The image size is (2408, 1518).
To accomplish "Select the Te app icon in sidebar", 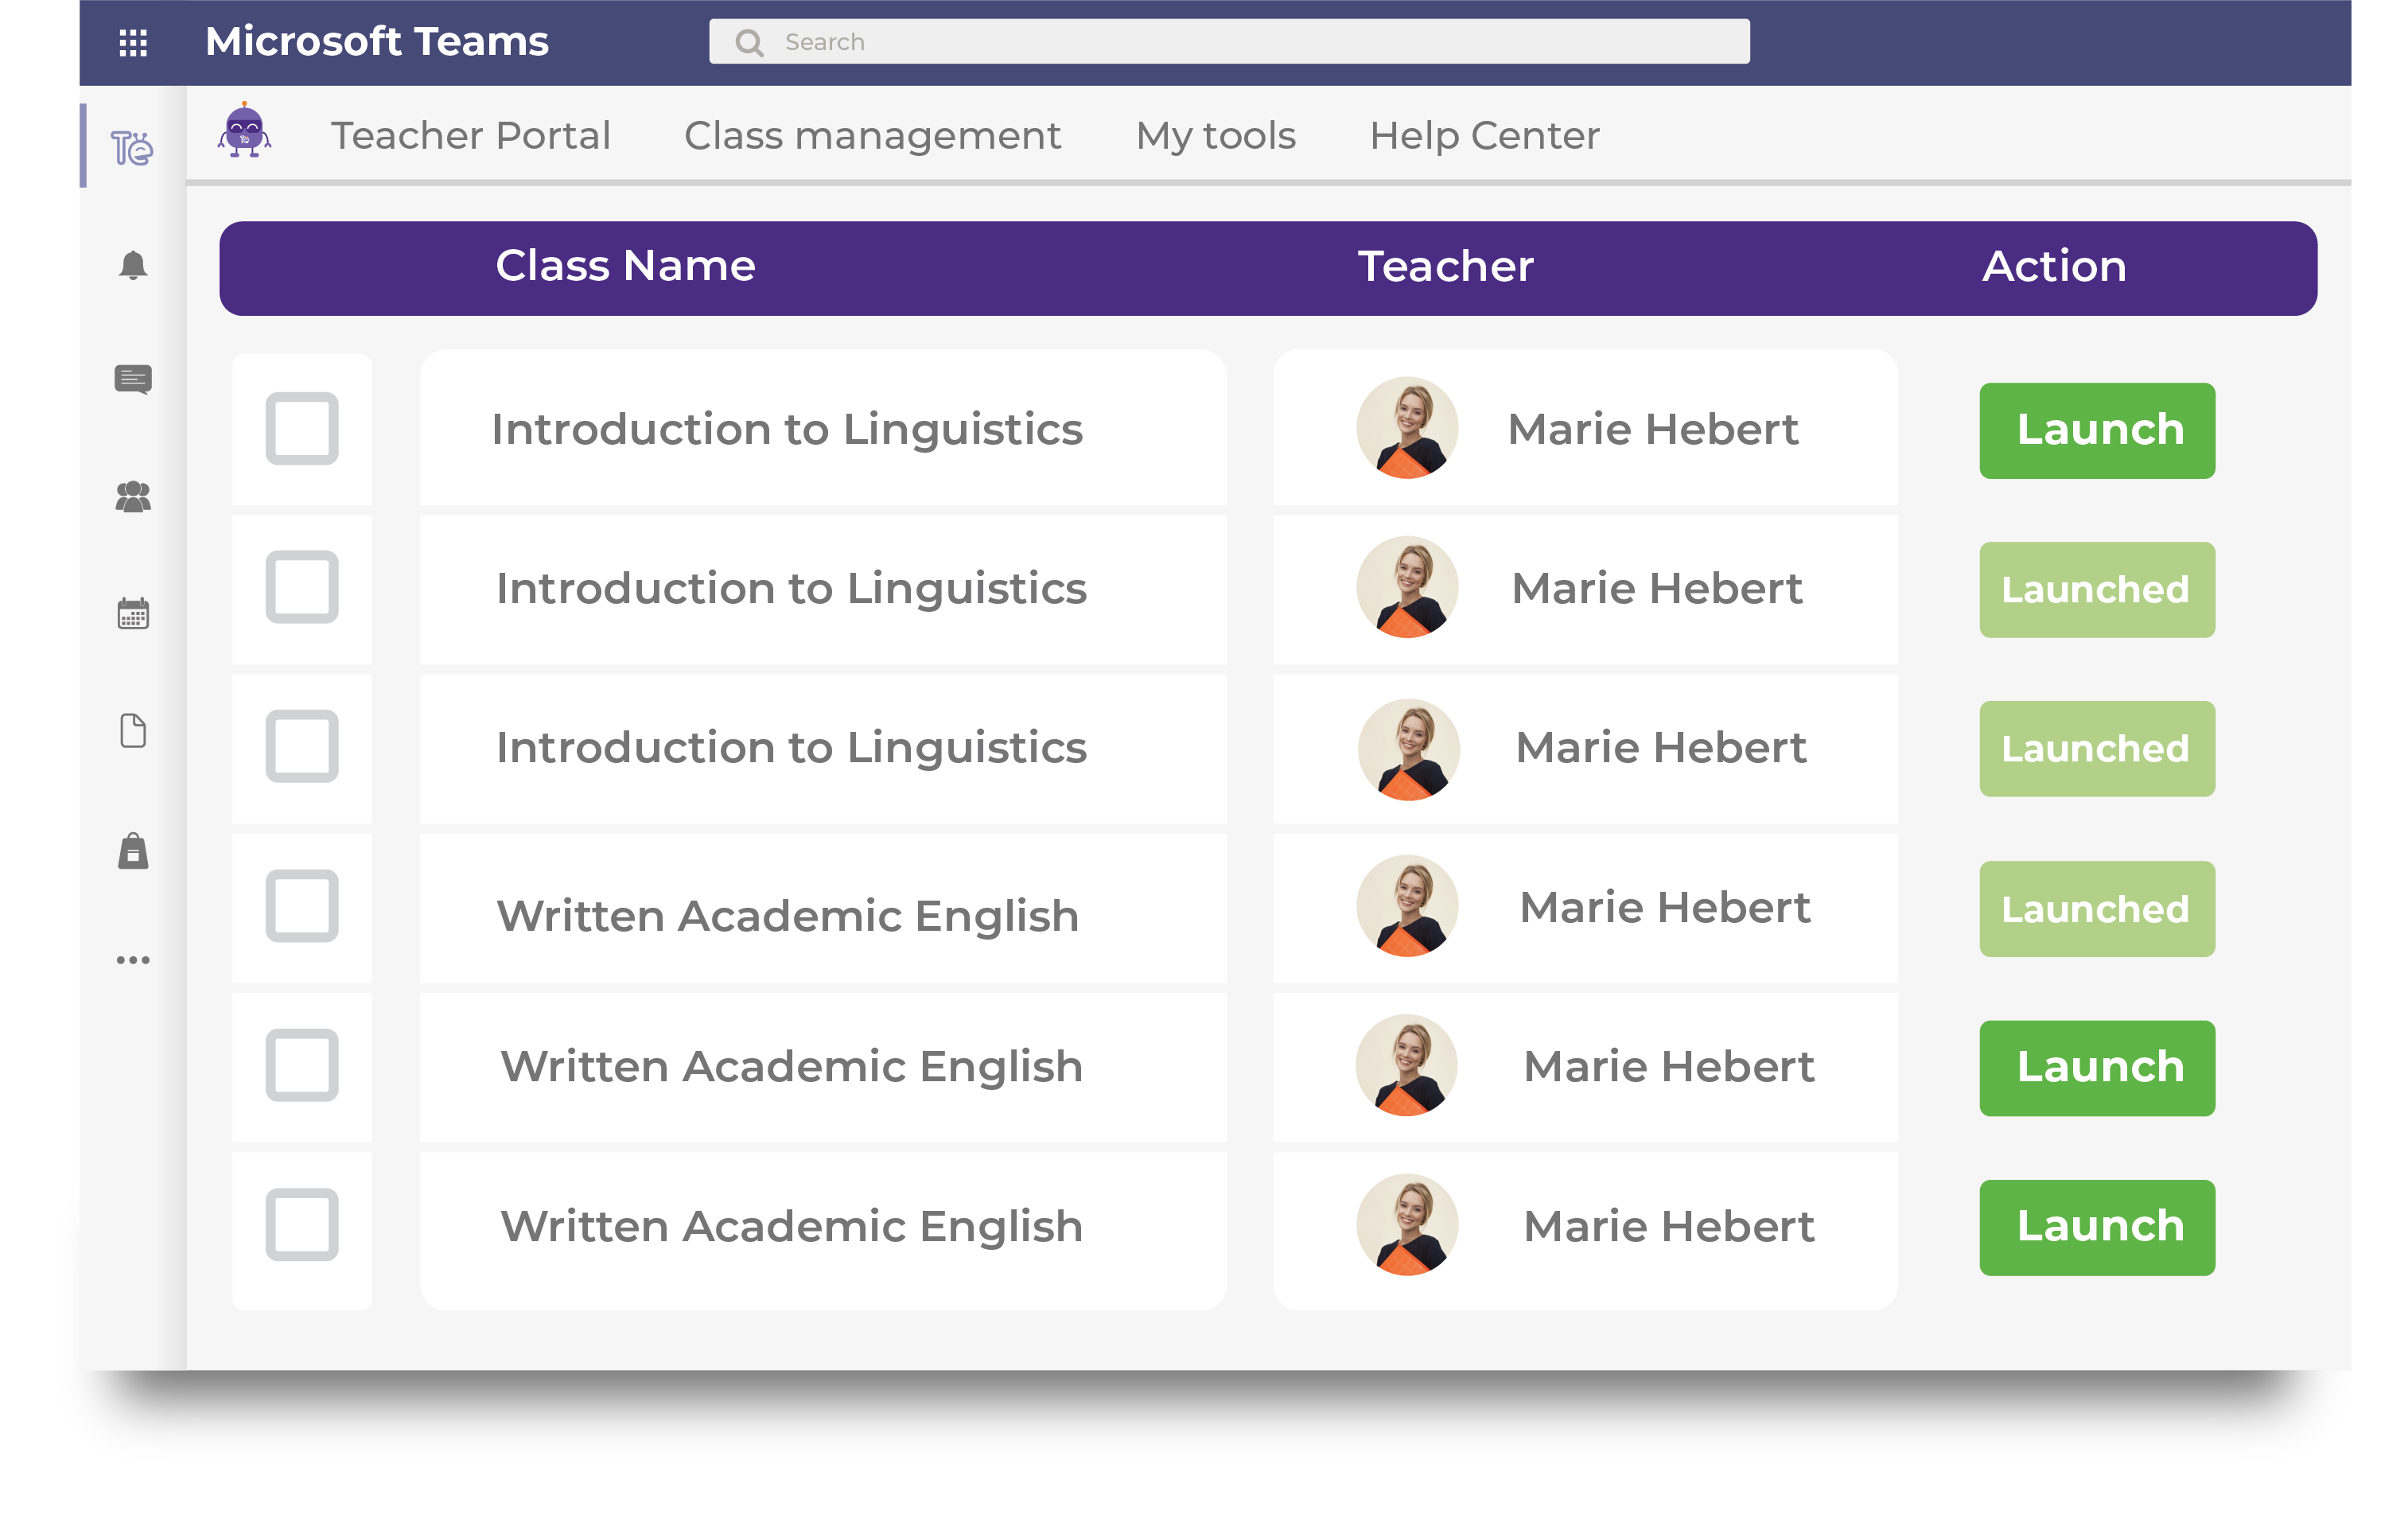I will [131, 148].
